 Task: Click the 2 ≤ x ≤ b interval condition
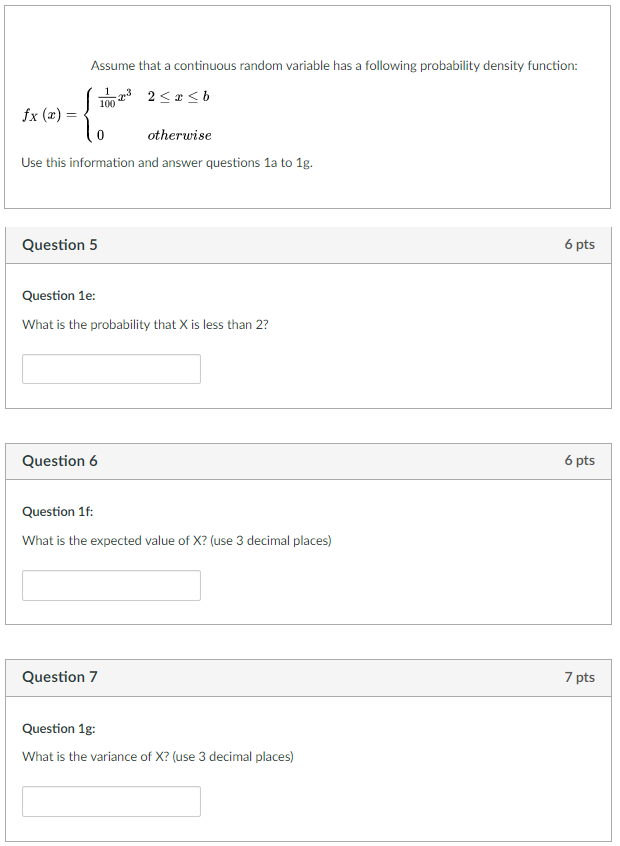click(179, 97)
